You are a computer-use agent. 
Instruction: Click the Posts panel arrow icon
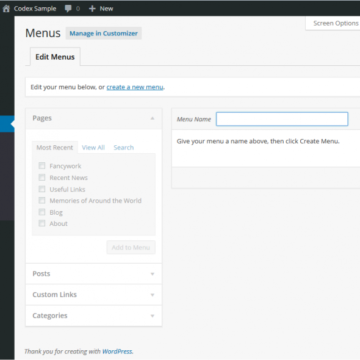click(152, 274)
